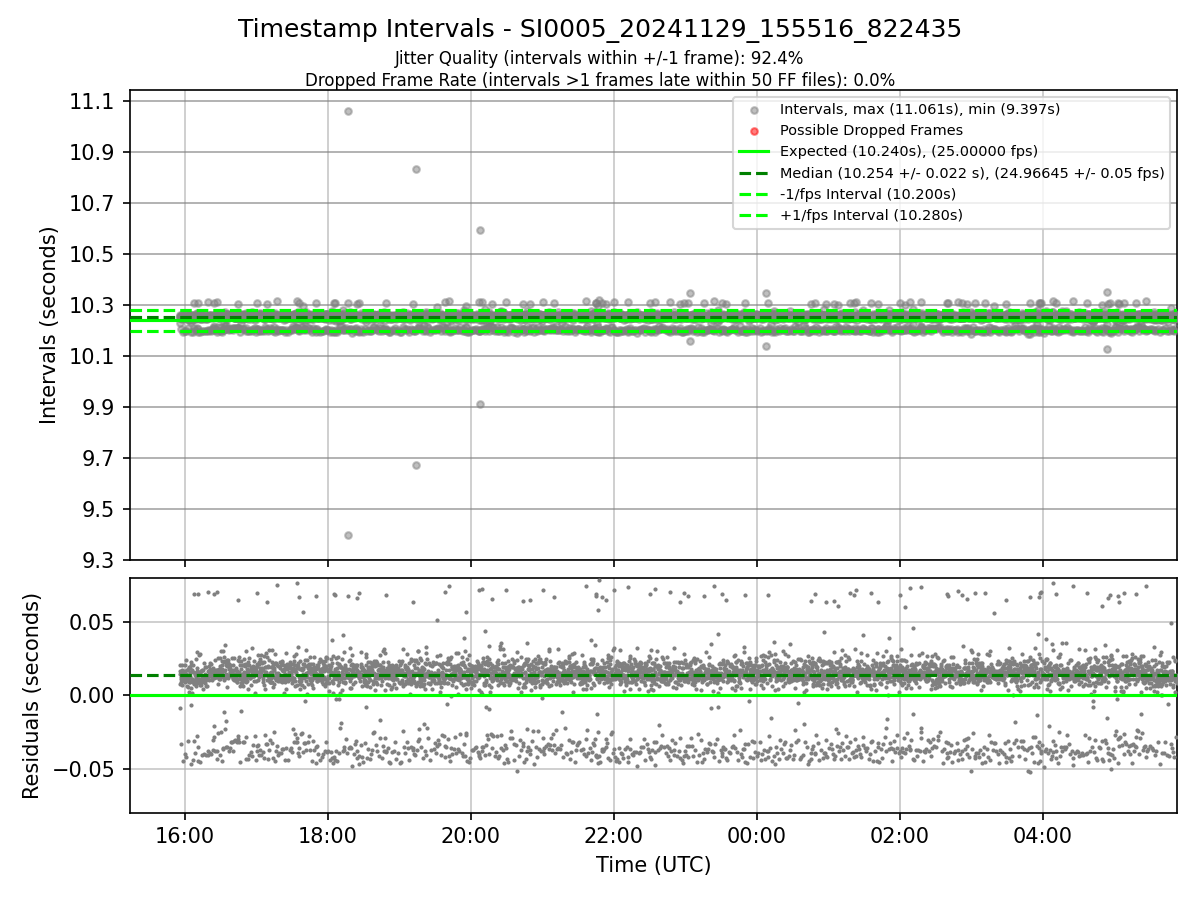Click legend entry 'Expected (10.240s), (25.00000 fps)'
Viewport: 1200px width, 900px height.
(x=909, y=151)
